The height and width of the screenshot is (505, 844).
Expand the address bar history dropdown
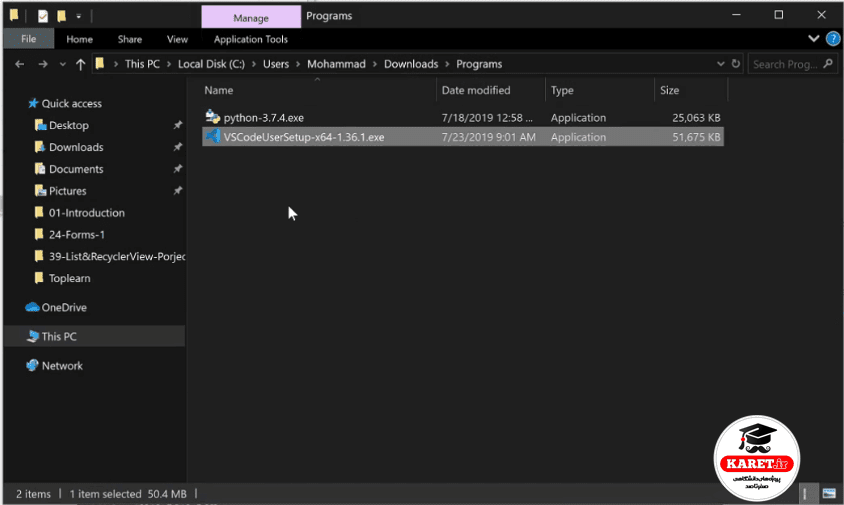tap(720, 64)
